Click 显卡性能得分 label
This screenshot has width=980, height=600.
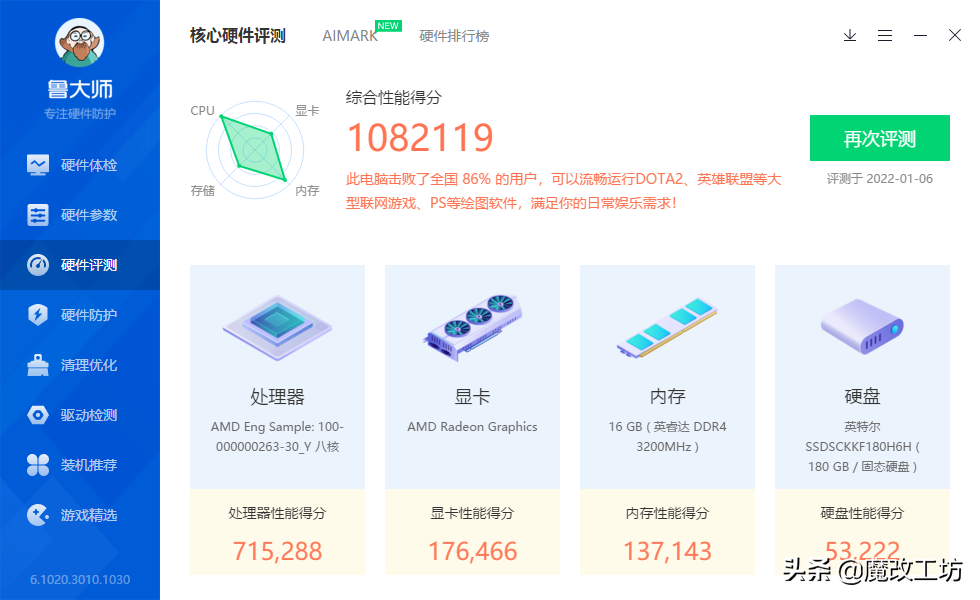click(x=472, y=513)
